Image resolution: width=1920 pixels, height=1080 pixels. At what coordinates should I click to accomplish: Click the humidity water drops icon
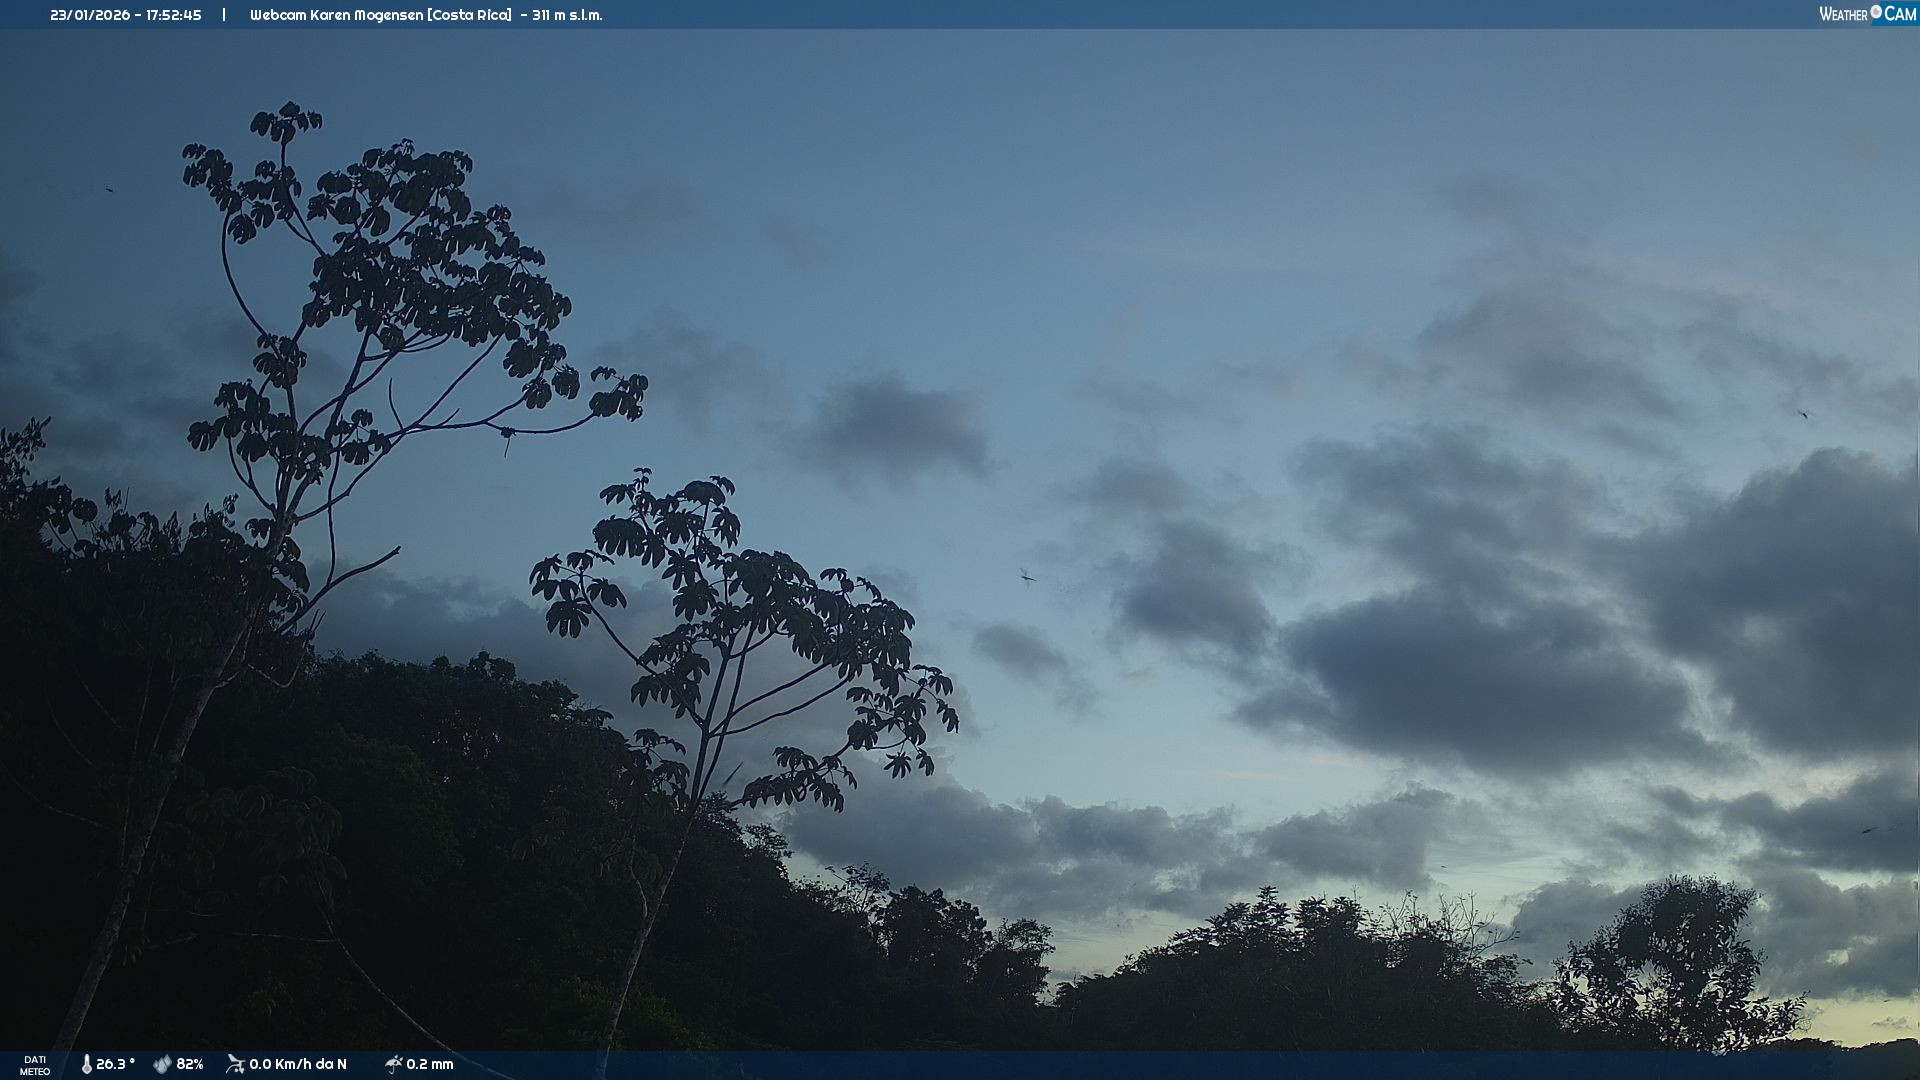(162, 1064)
